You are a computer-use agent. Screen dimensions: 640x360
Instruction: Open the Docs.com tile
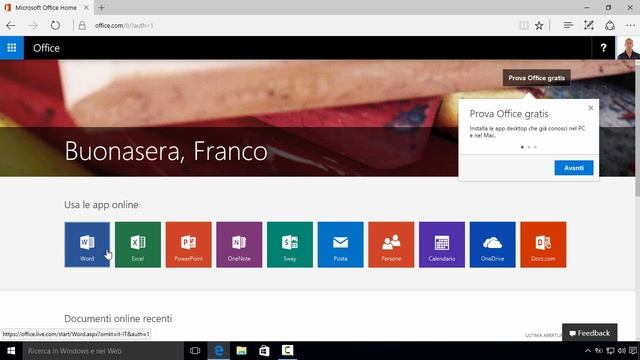click(x=543, y=244)
